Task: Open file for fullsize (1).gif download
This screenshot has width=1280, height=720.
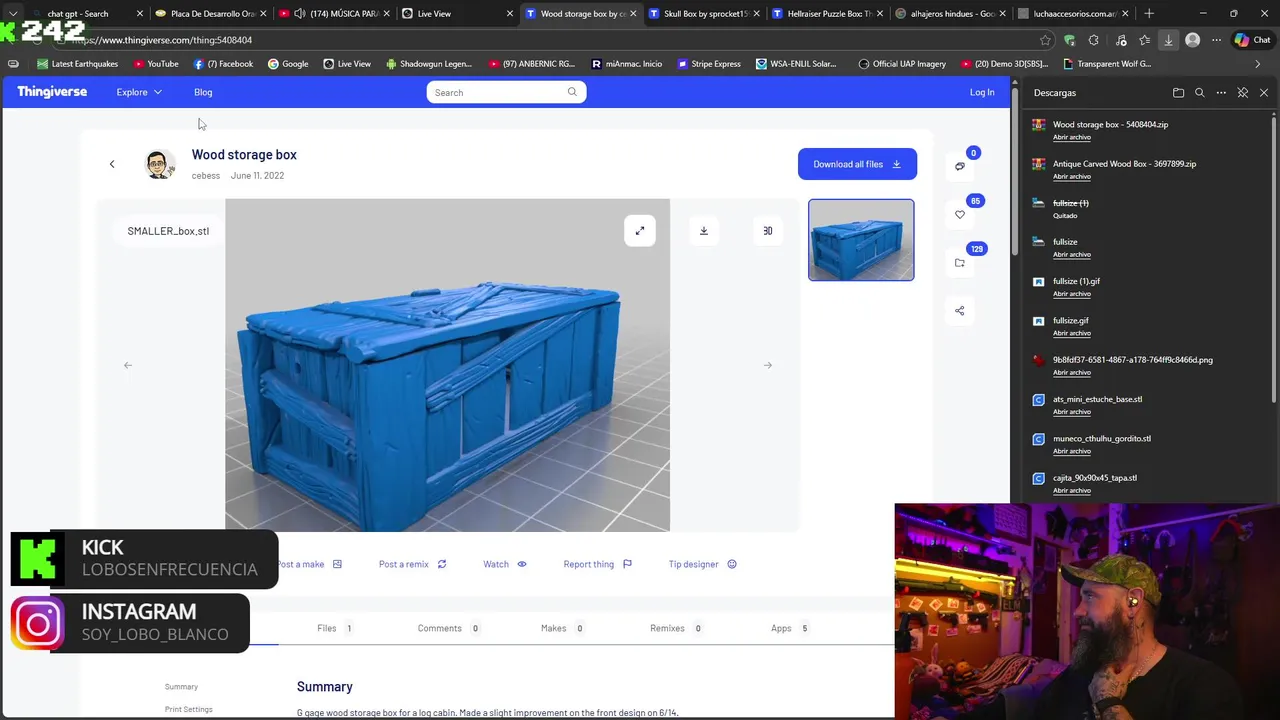Action: (x=1072, y=294)
